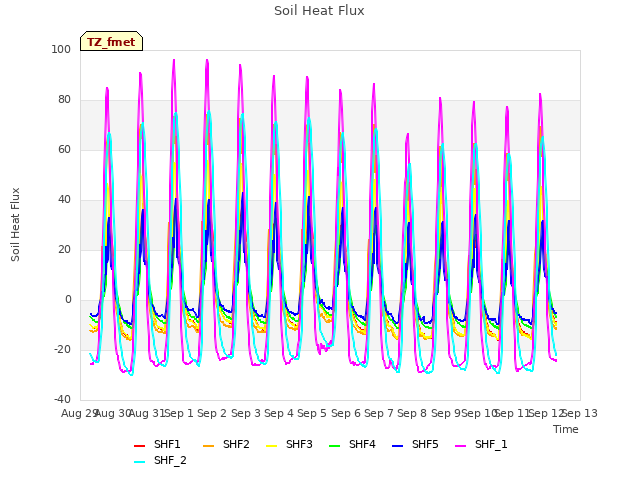Image resolution: width=640 pixels, height=480 pixels.
Task: Click the Sep 8 x-axis date label
Action: click(412, 413)
